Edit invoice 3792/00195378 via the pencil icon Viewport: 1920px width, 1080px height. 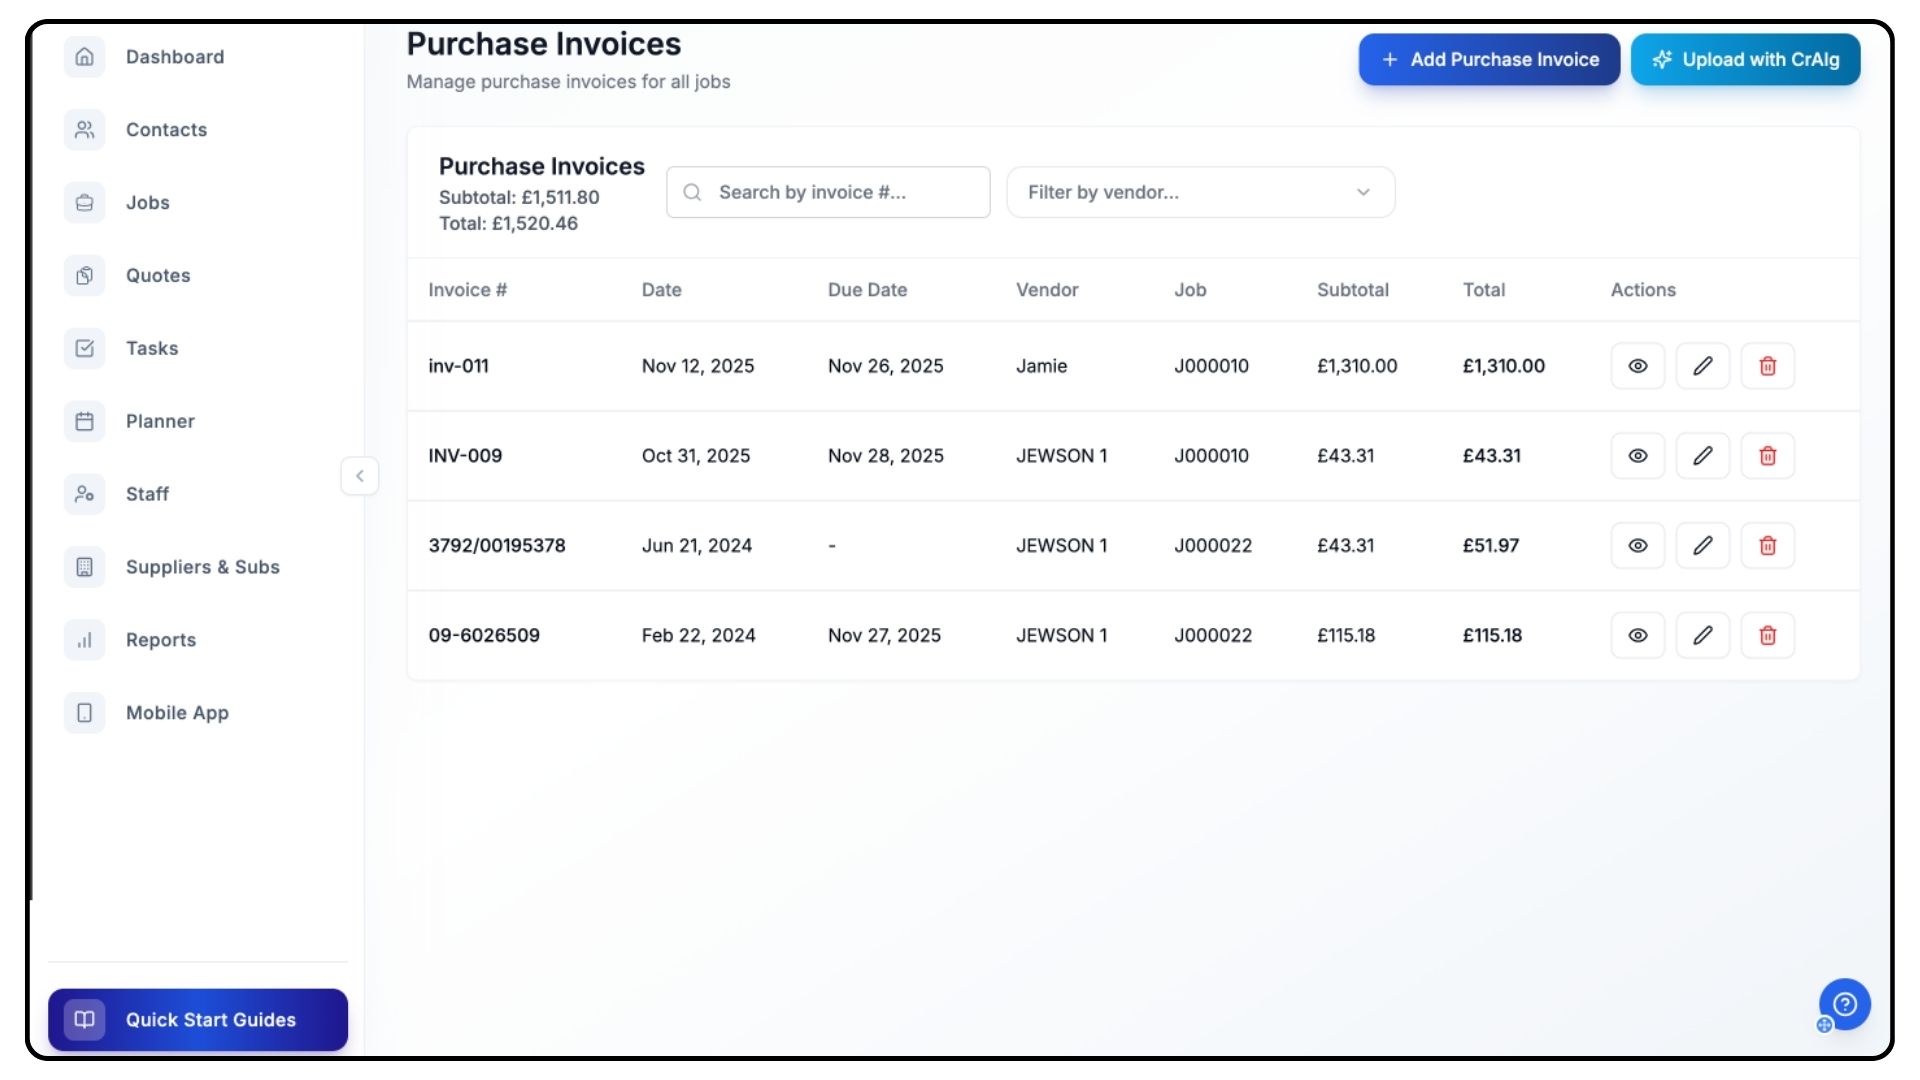[x=1702, y=546]
